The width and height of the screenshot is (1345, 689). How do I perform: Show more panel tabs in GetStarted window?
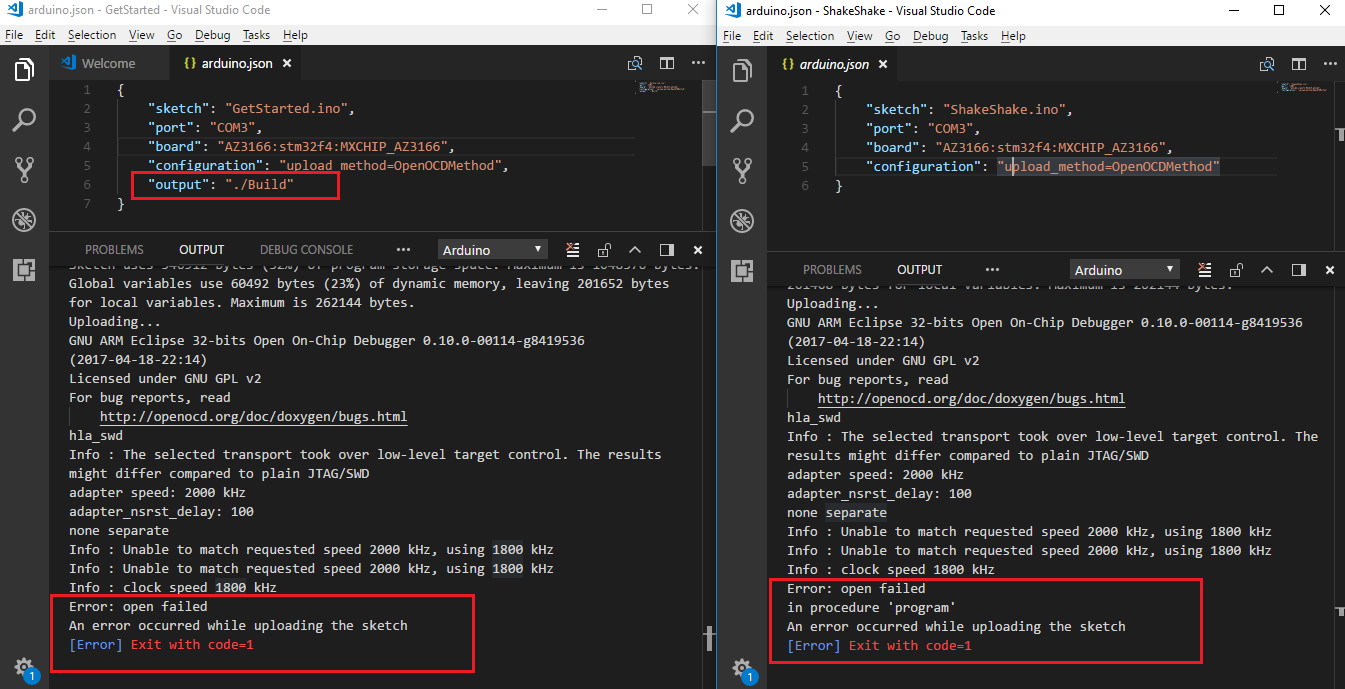[403, 249]
